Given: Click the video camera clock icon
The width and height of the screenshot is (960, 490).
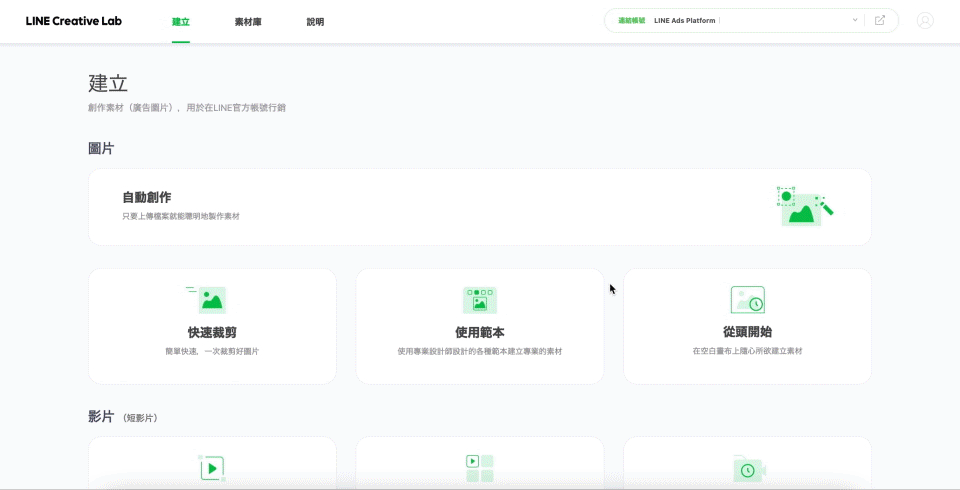Looking at the screenshot, I should [748, 469].
